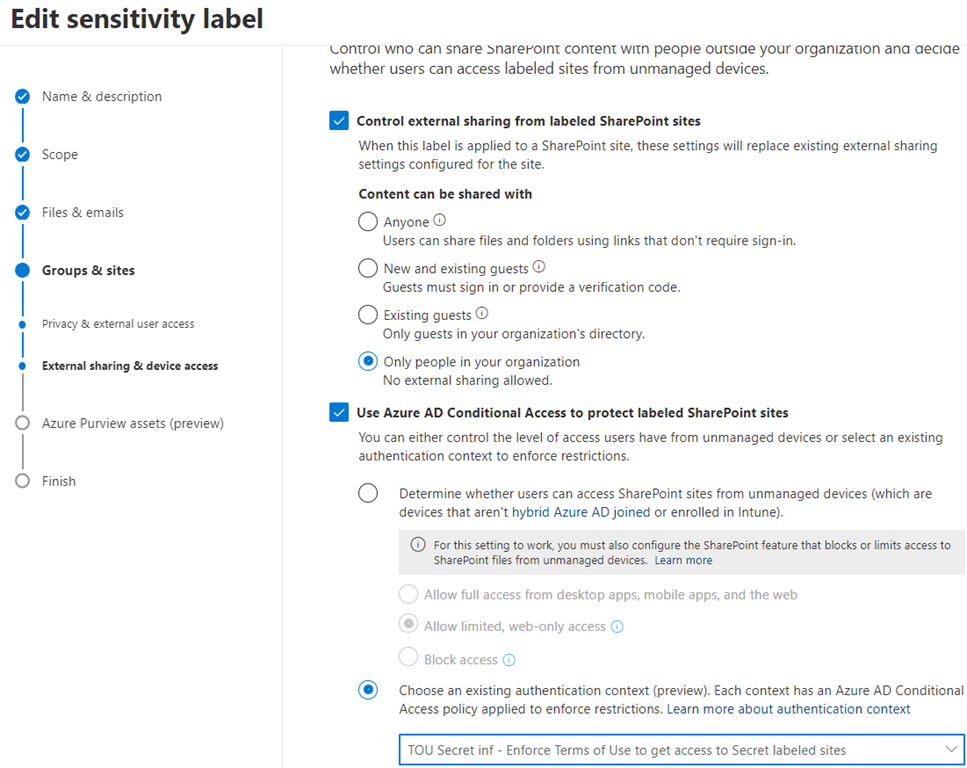Click completed checkmark icon for Files & emails step
967x768 pixels.
(x=22, y=213)
